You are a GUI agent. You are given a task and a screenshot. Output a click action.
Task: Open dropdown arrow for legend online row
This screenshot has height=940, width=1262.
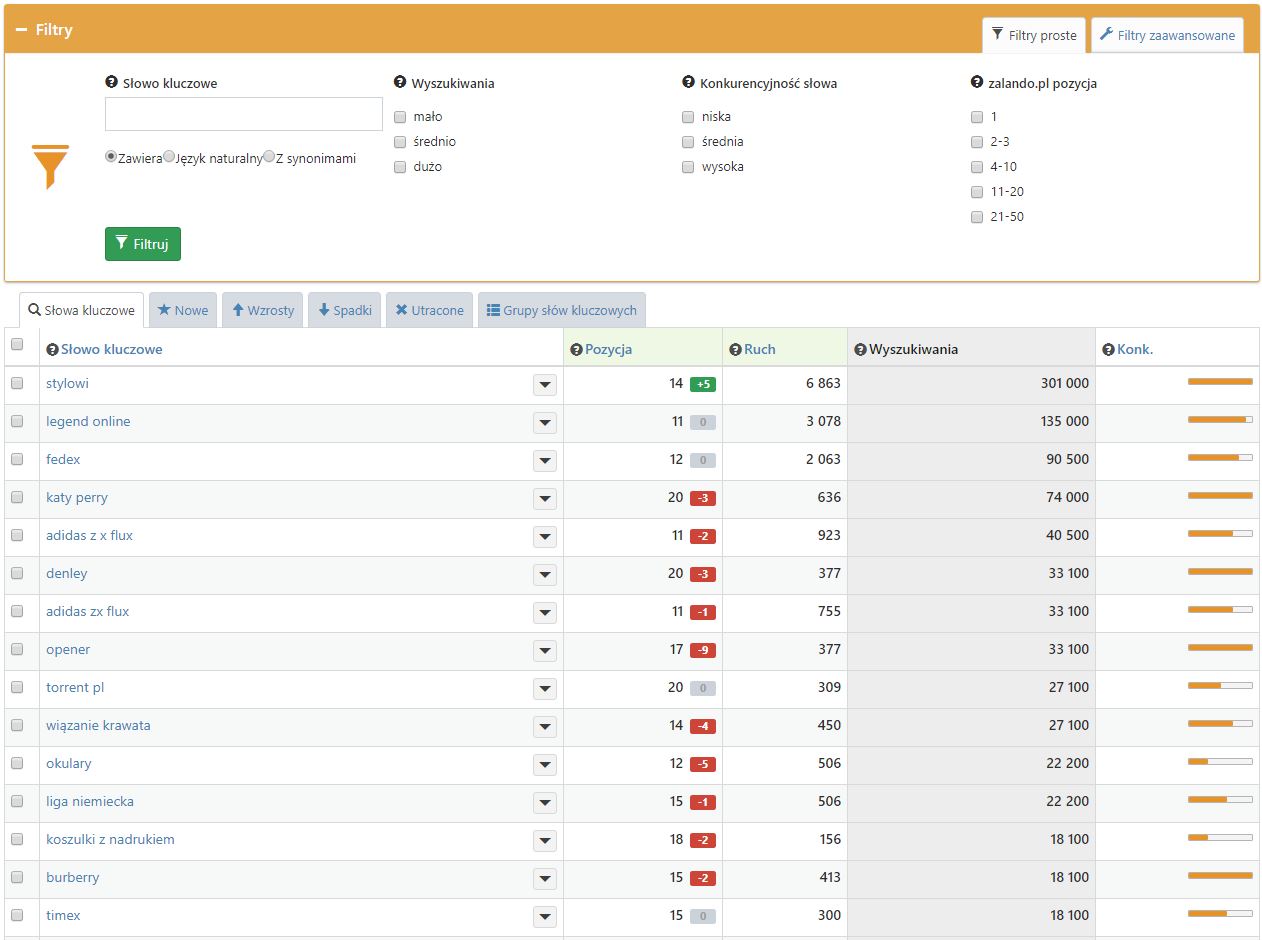545,423
